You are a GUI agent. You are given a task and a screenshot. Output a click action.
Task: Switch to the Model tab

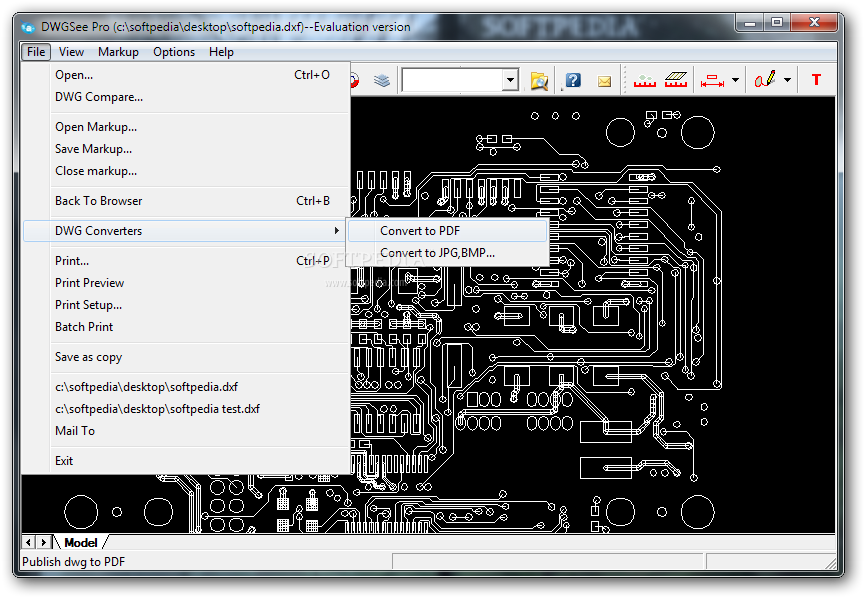[81, 543]
